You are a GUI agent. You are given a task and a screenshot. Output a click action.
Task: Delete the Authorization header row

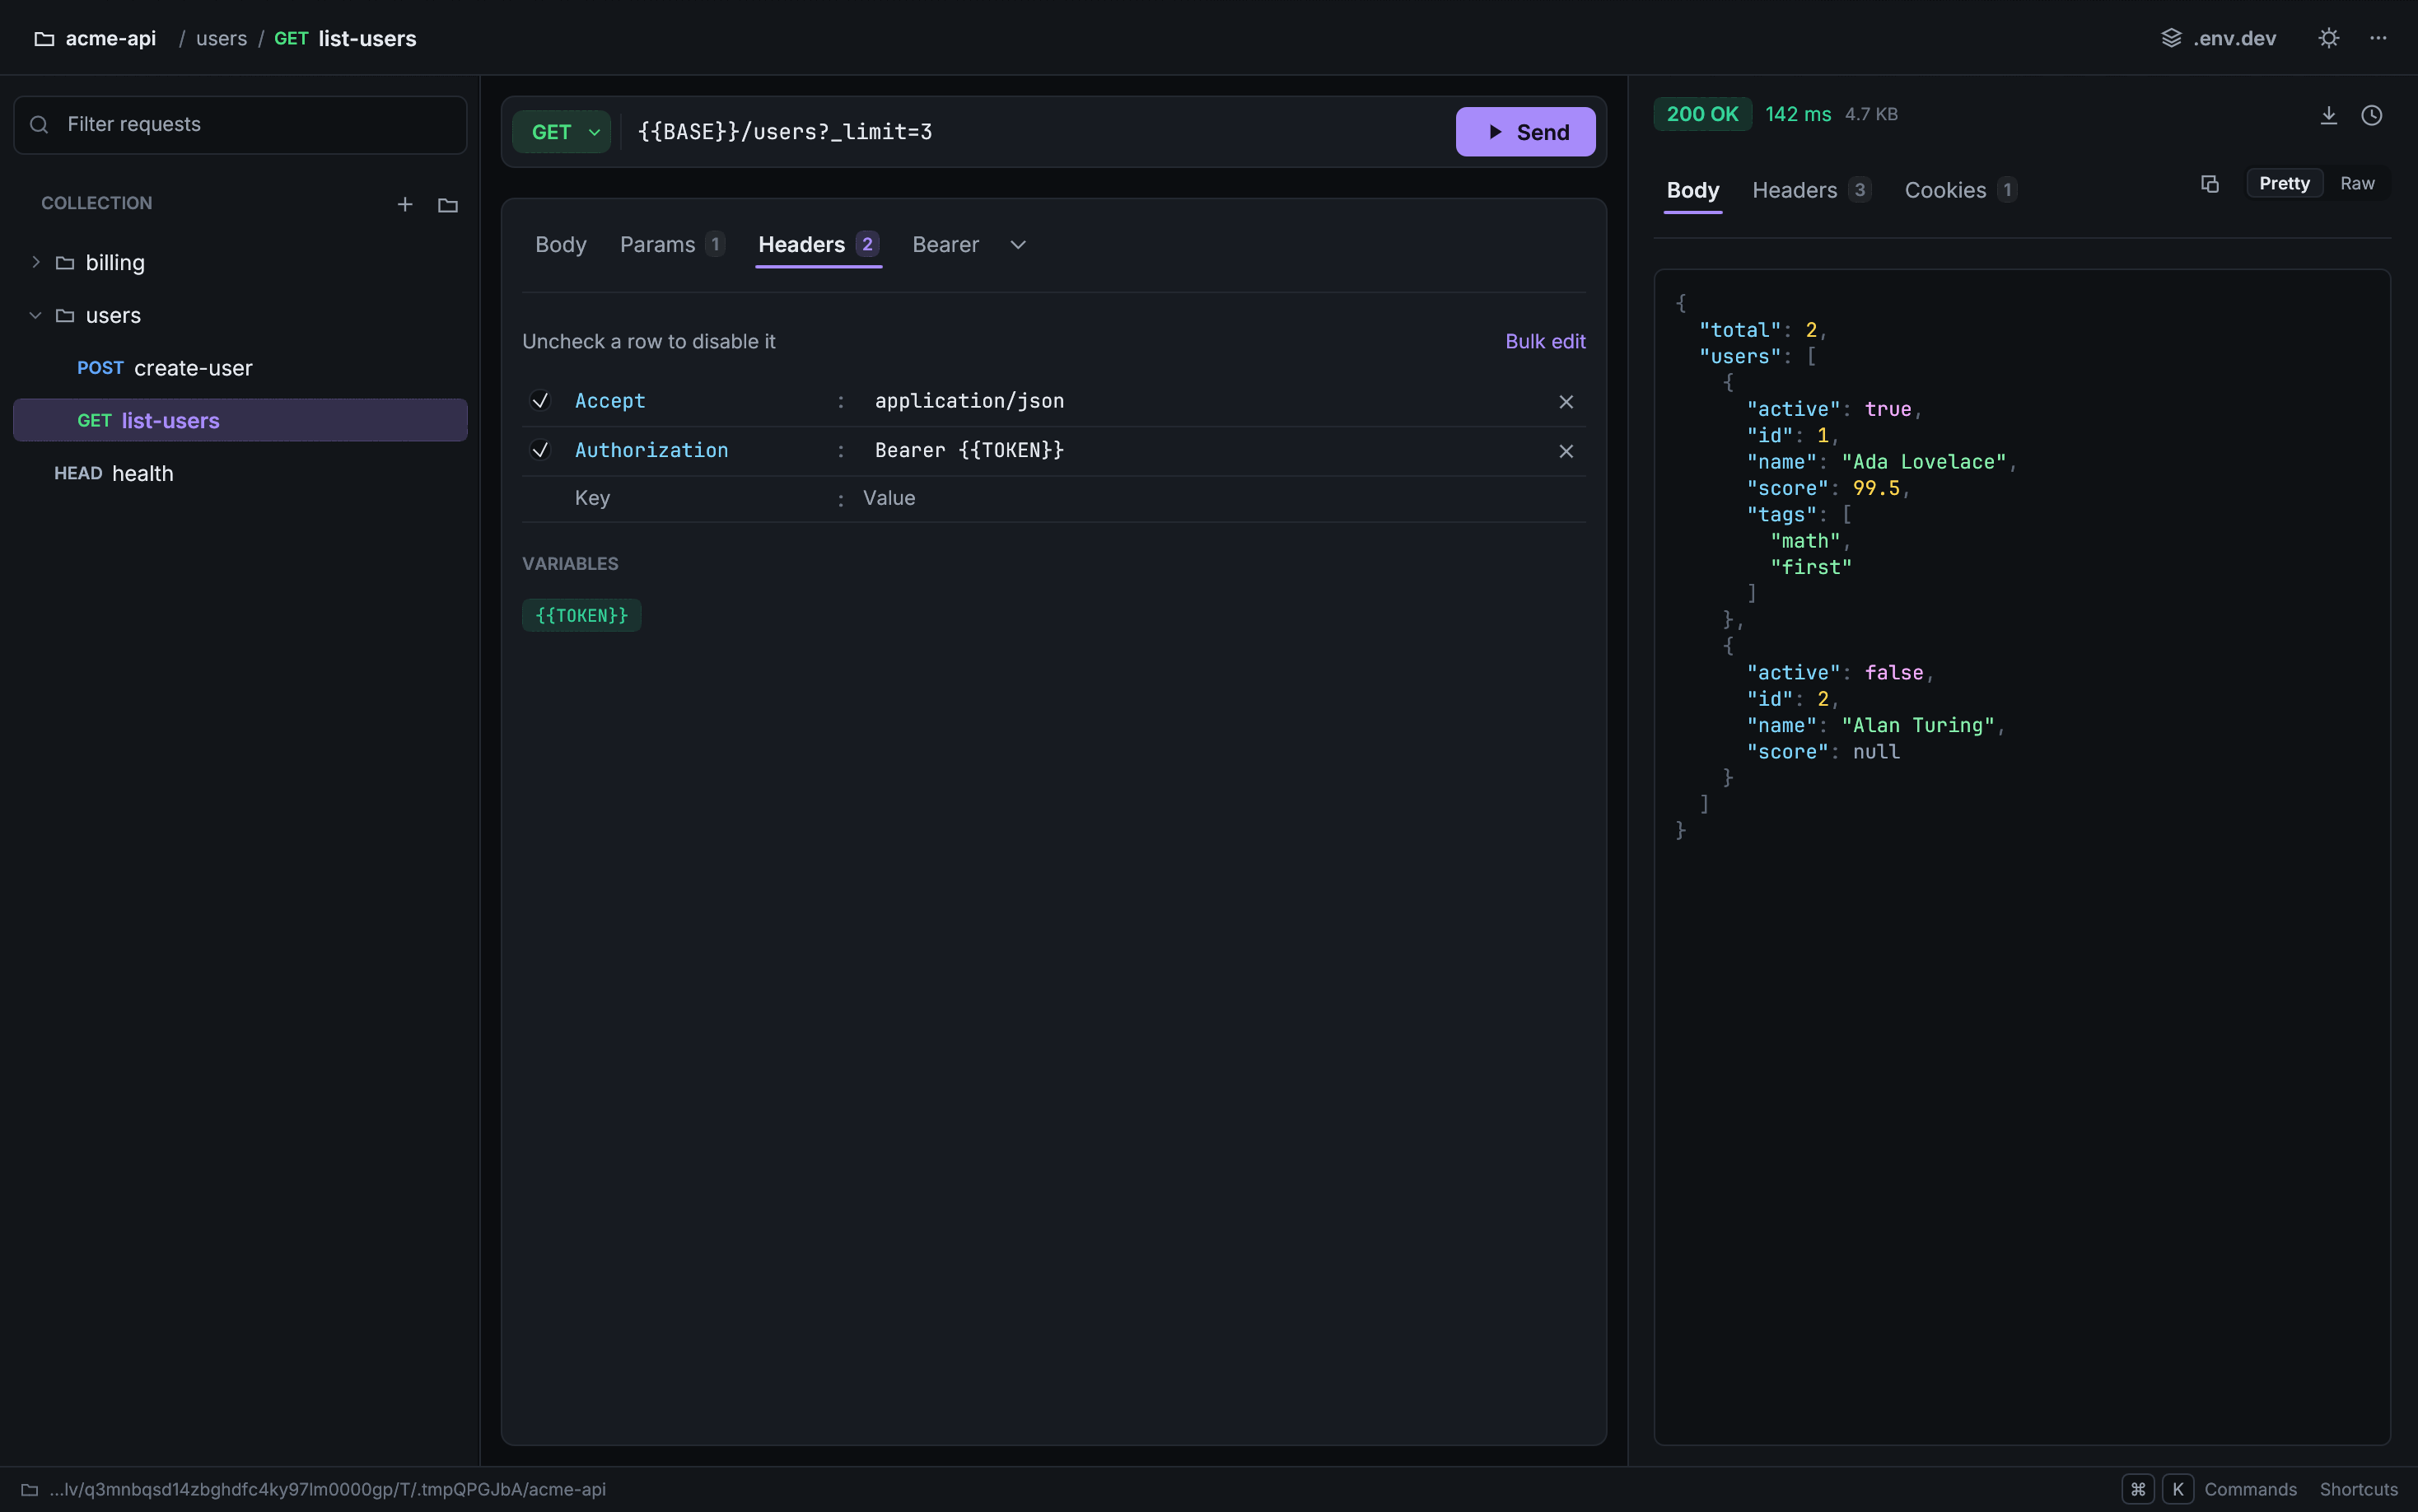click(1566, 451)
